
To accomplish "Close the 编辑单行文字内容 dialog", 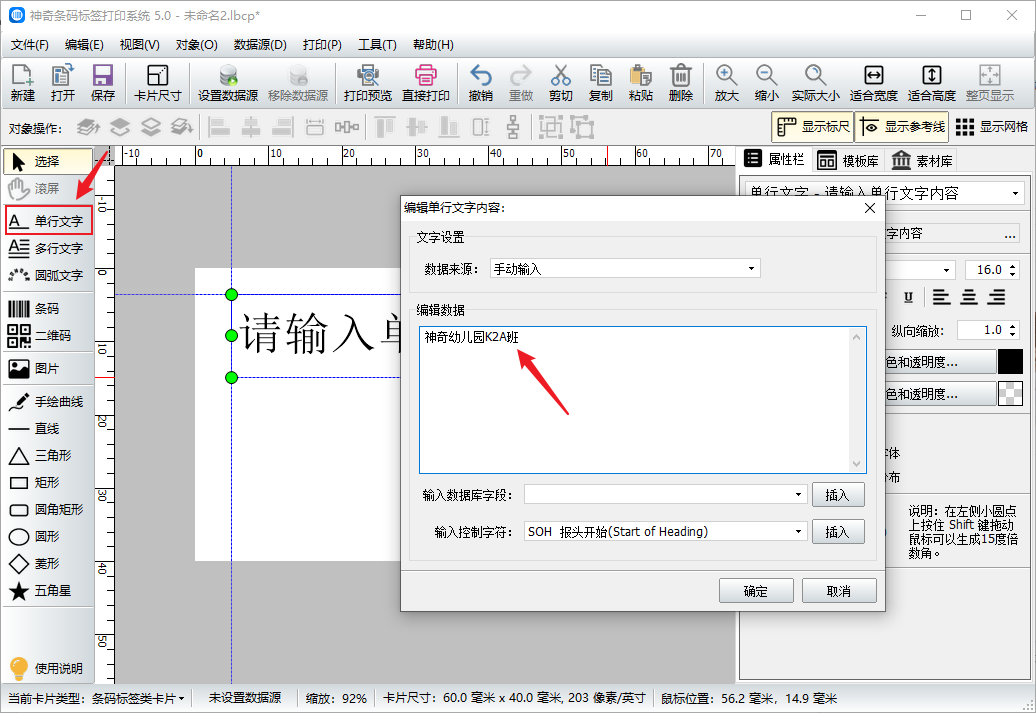I will point(870,208).
